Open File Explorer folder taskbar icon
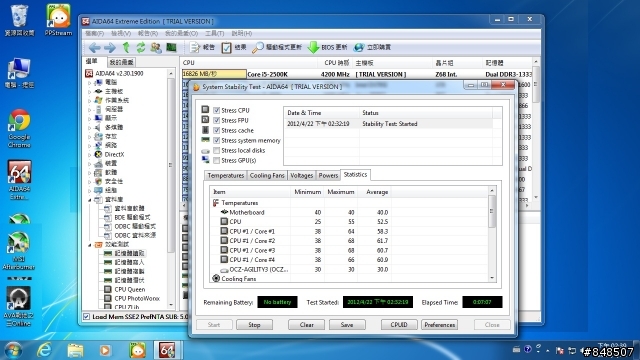This screenshot has width=640, height=360. (76, 350)
